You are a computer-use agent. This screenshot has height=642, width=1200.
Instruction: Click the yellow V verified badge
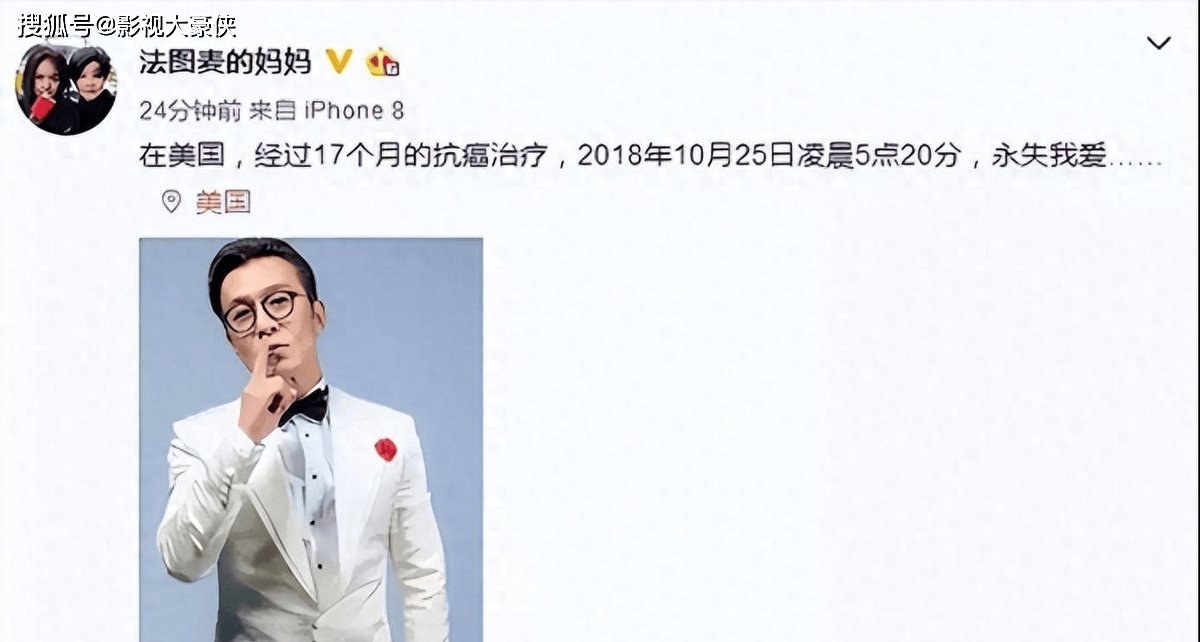[339, 62]
